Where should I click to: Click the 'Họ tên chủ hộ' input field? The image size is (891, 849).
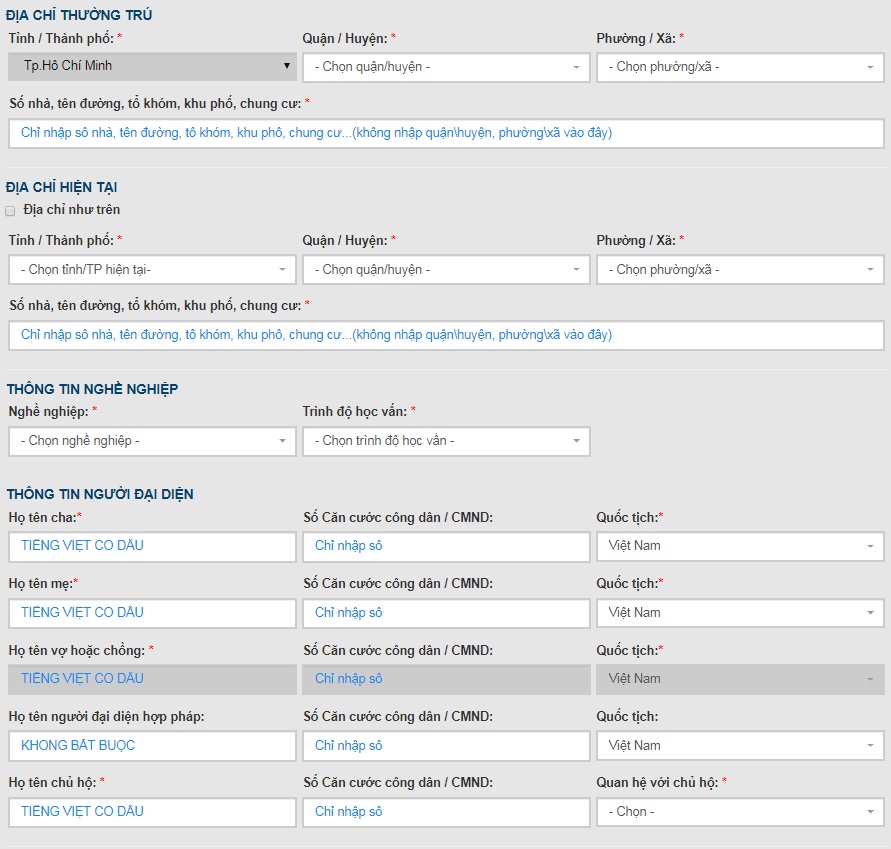click(152, 811)
